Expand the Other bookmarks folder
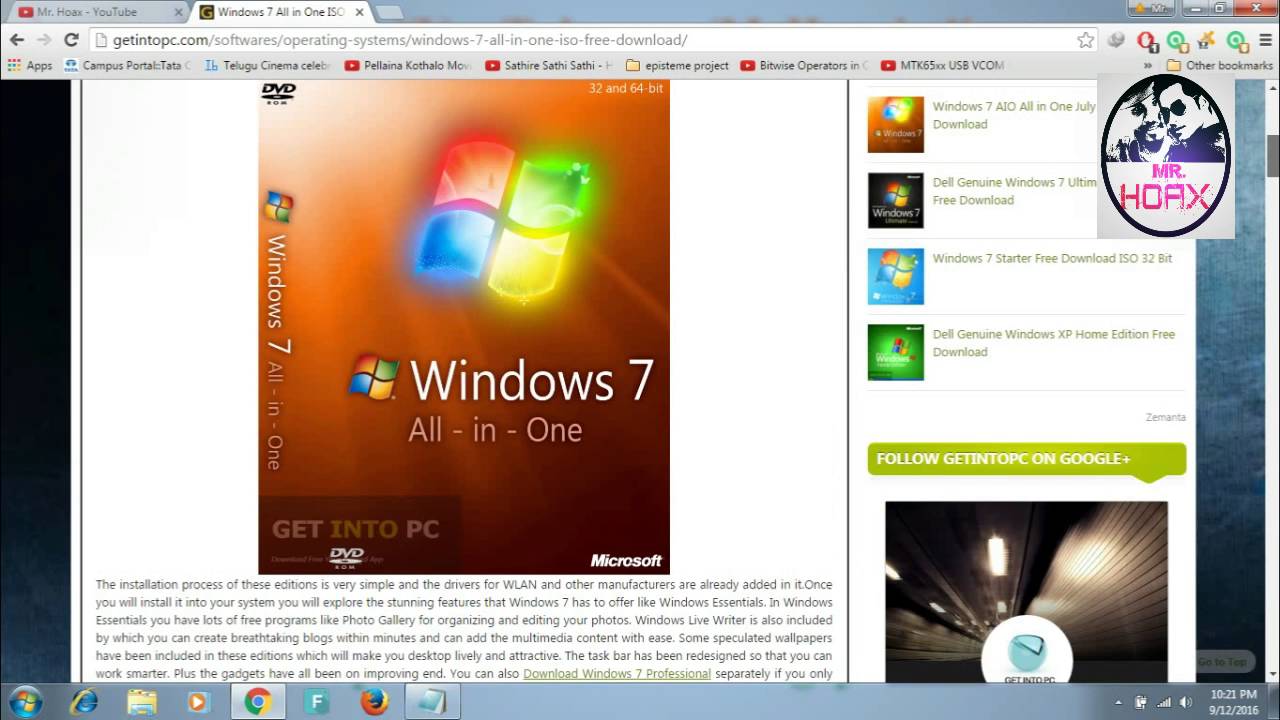The height and width of the screenshot is (720, 1280). [1219, 66]
